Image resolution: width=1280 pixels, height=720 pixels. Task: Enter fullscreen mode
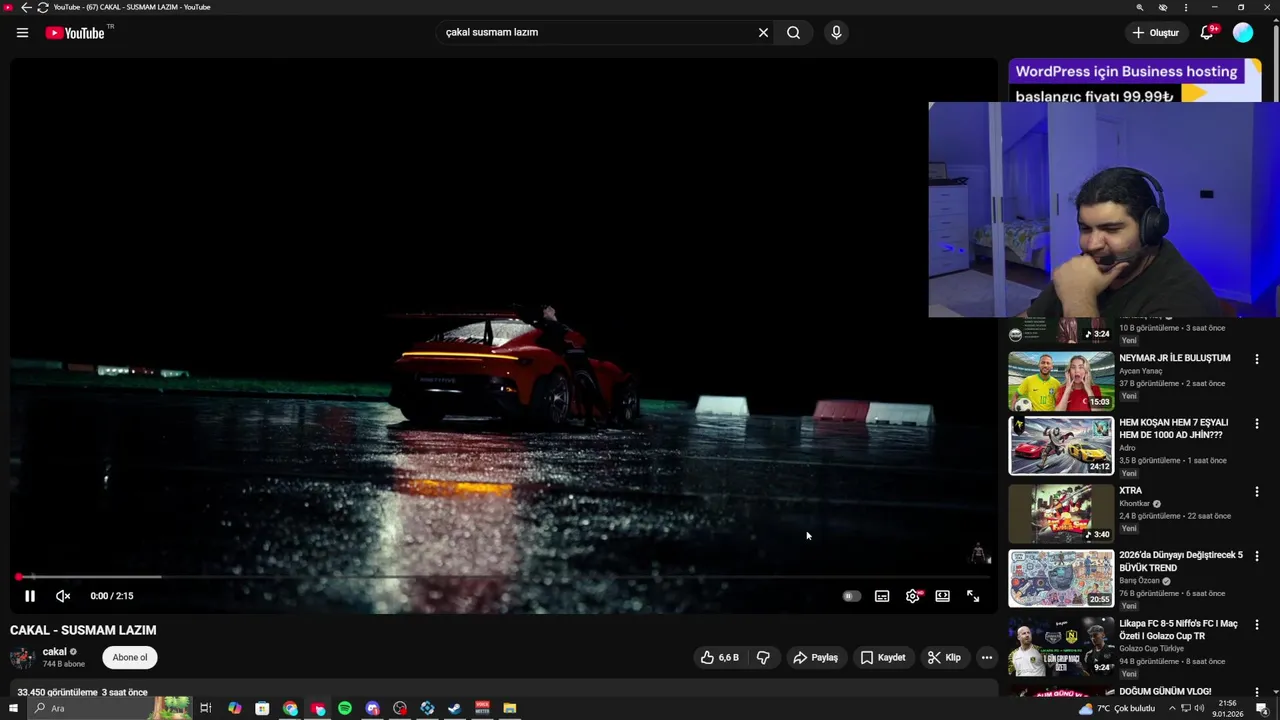[x=973, y=596]
